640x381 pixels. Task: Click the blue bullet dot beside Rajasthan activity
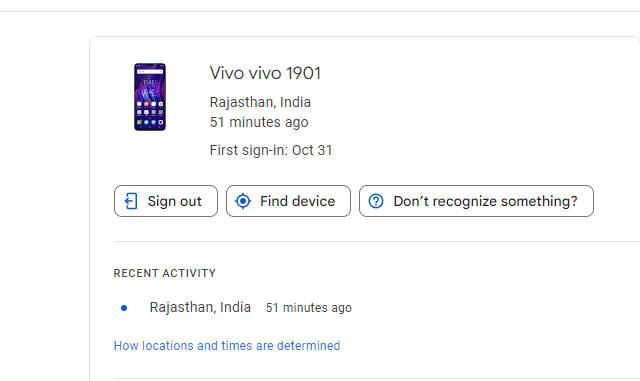[124, 308]
